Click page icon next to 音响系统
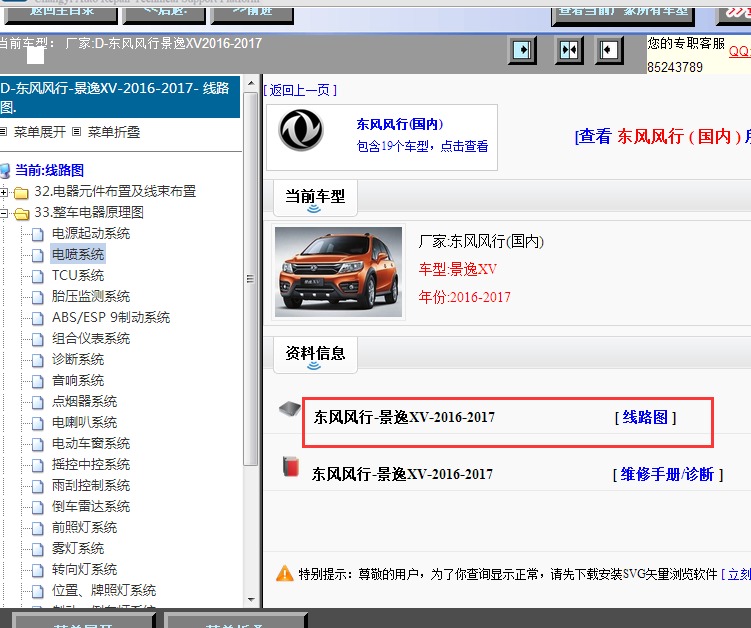Image resolution: width=751 pixels, height=628 pixels. (38, 381)
